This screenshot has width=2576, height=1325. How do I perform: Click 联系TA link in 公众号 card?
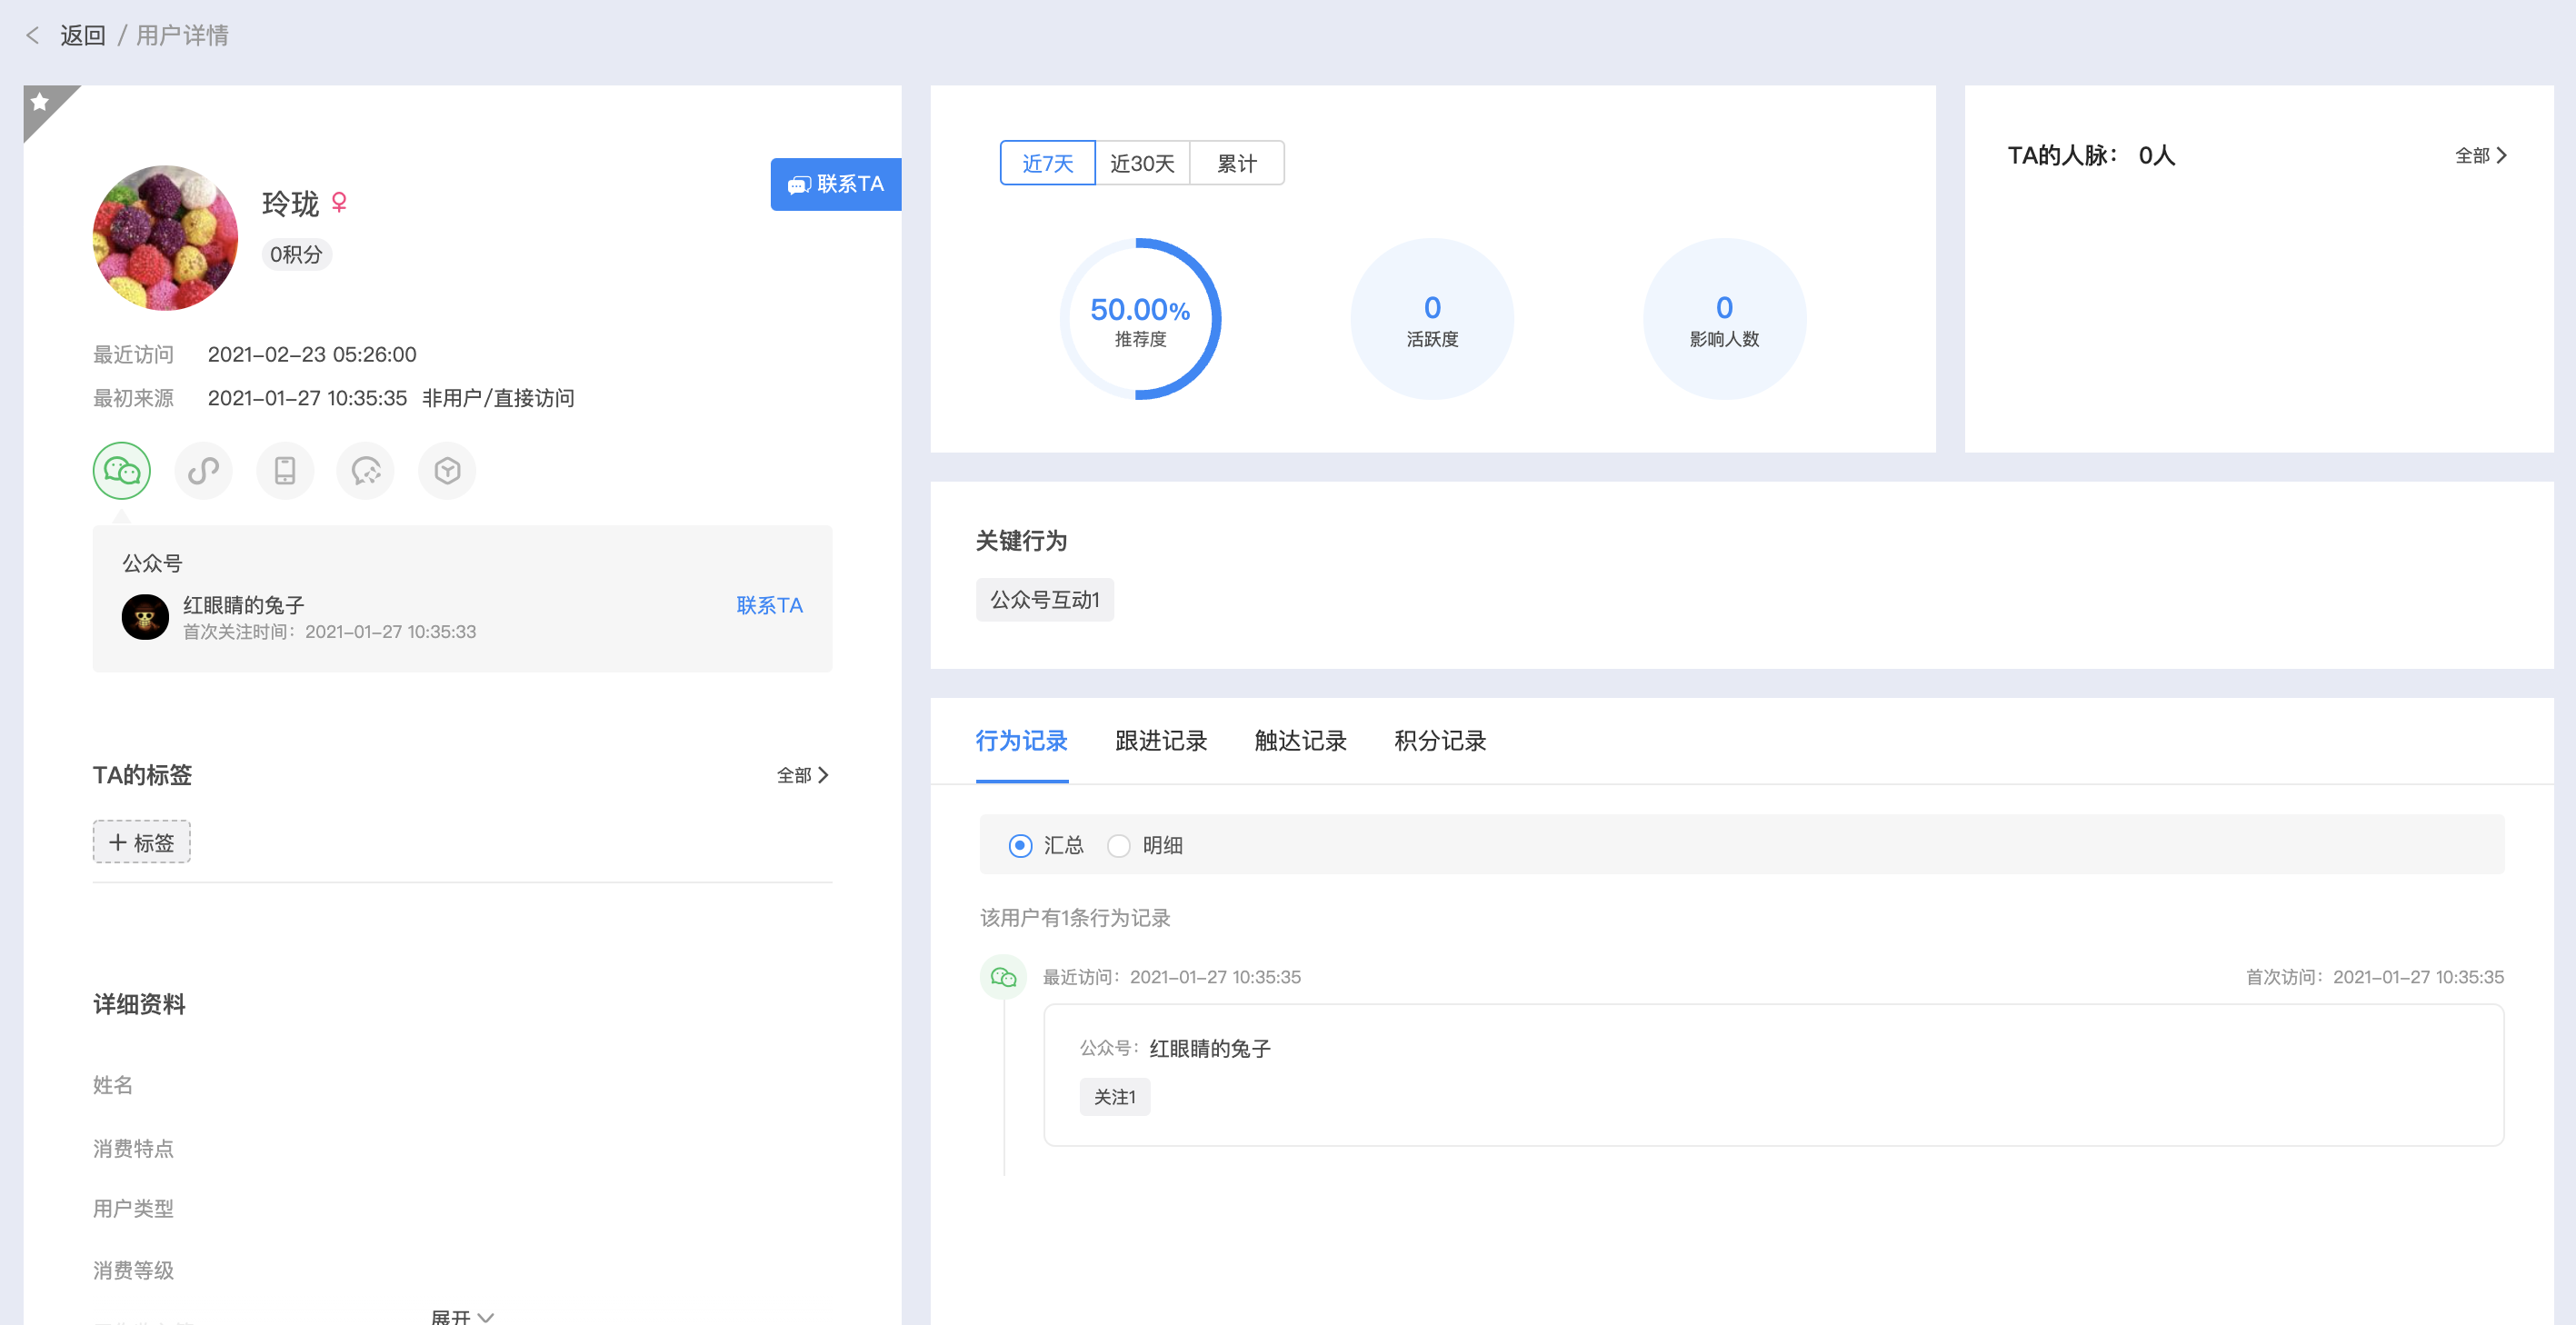(x=769, y=605)
